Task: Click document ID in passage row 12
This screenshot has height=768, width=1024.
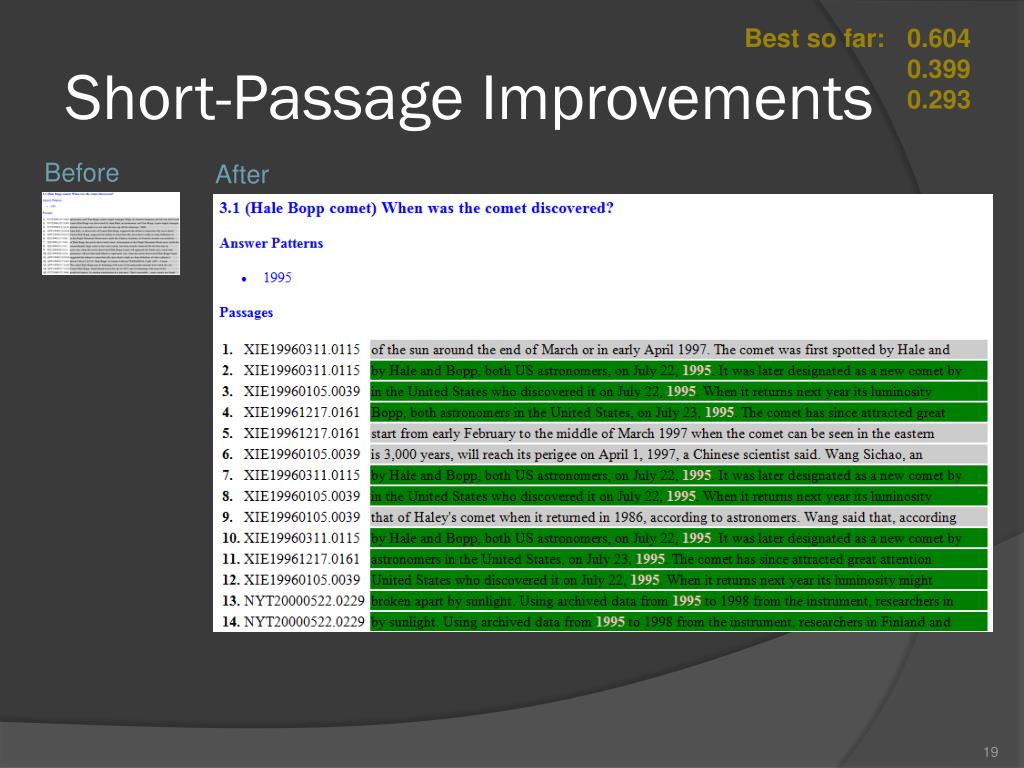Action: 302,580
